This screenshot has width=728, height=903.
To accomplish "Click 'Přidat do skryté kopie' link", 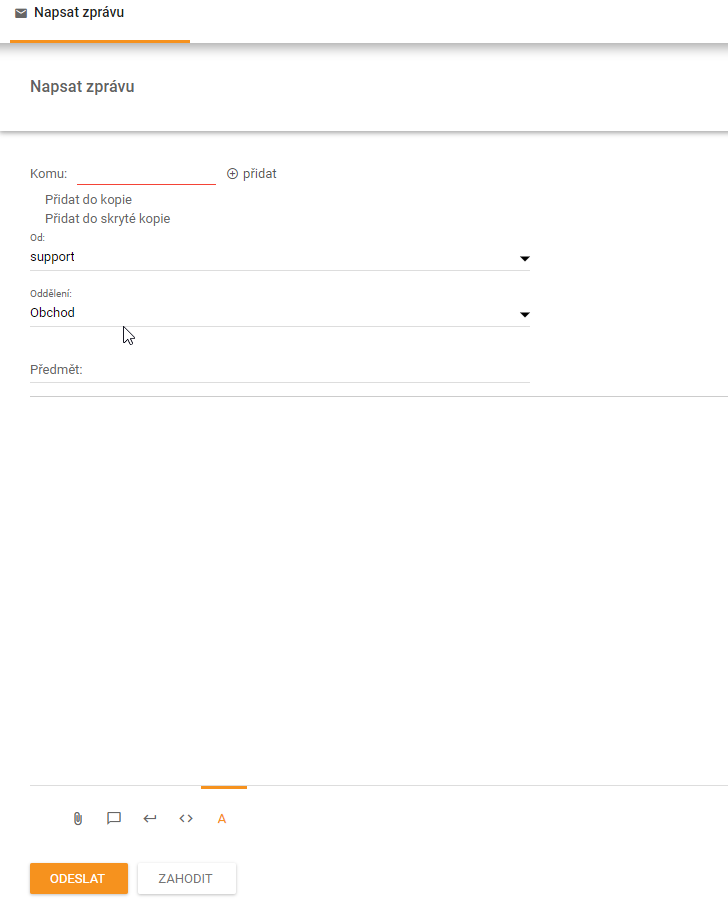I will coord(108,219).
